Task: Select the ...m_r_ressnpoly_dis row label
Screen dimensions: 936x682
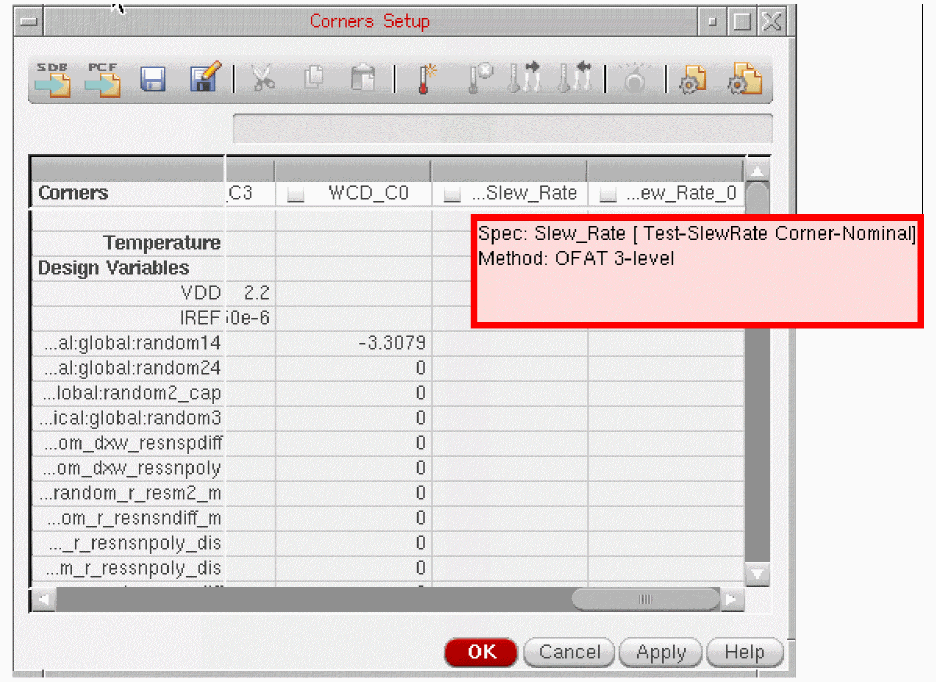Action: (x=133, y=569)
